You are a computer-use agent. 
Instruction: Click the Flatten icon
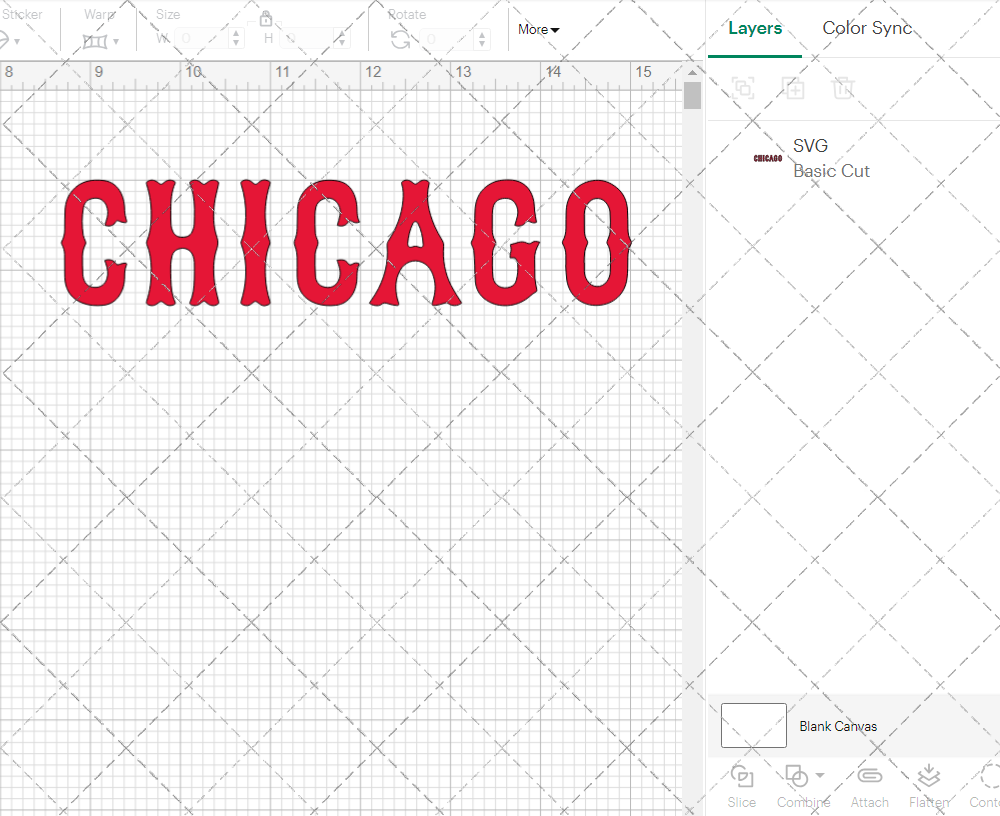pos(928,777)
